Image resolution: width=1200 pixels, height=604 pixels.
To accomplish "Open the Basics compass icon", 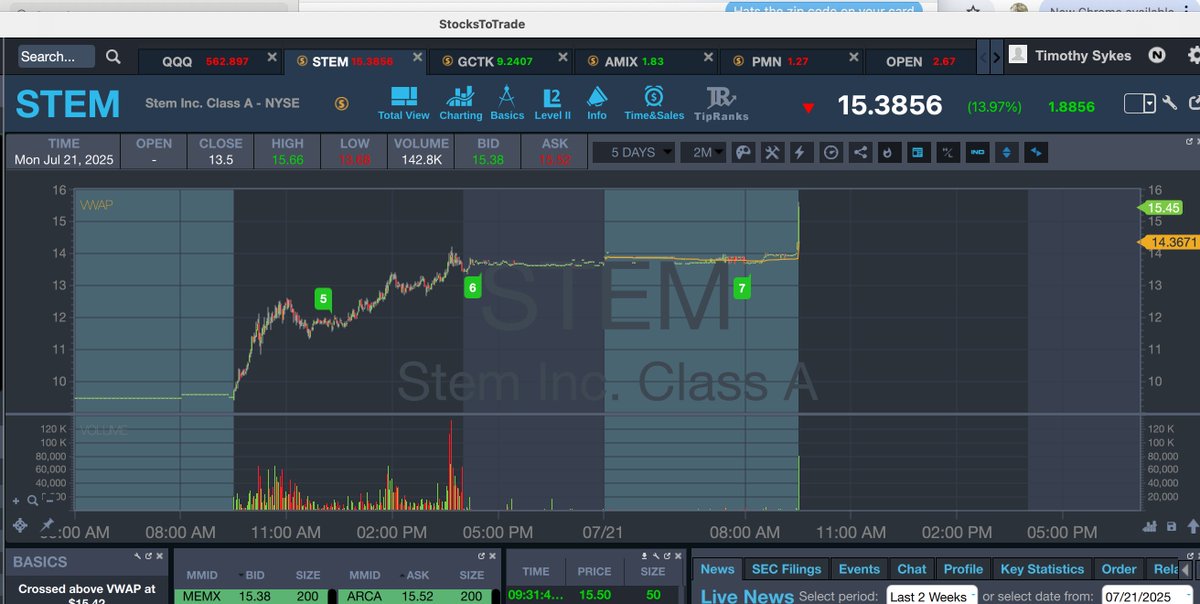I will coord(507,103).
